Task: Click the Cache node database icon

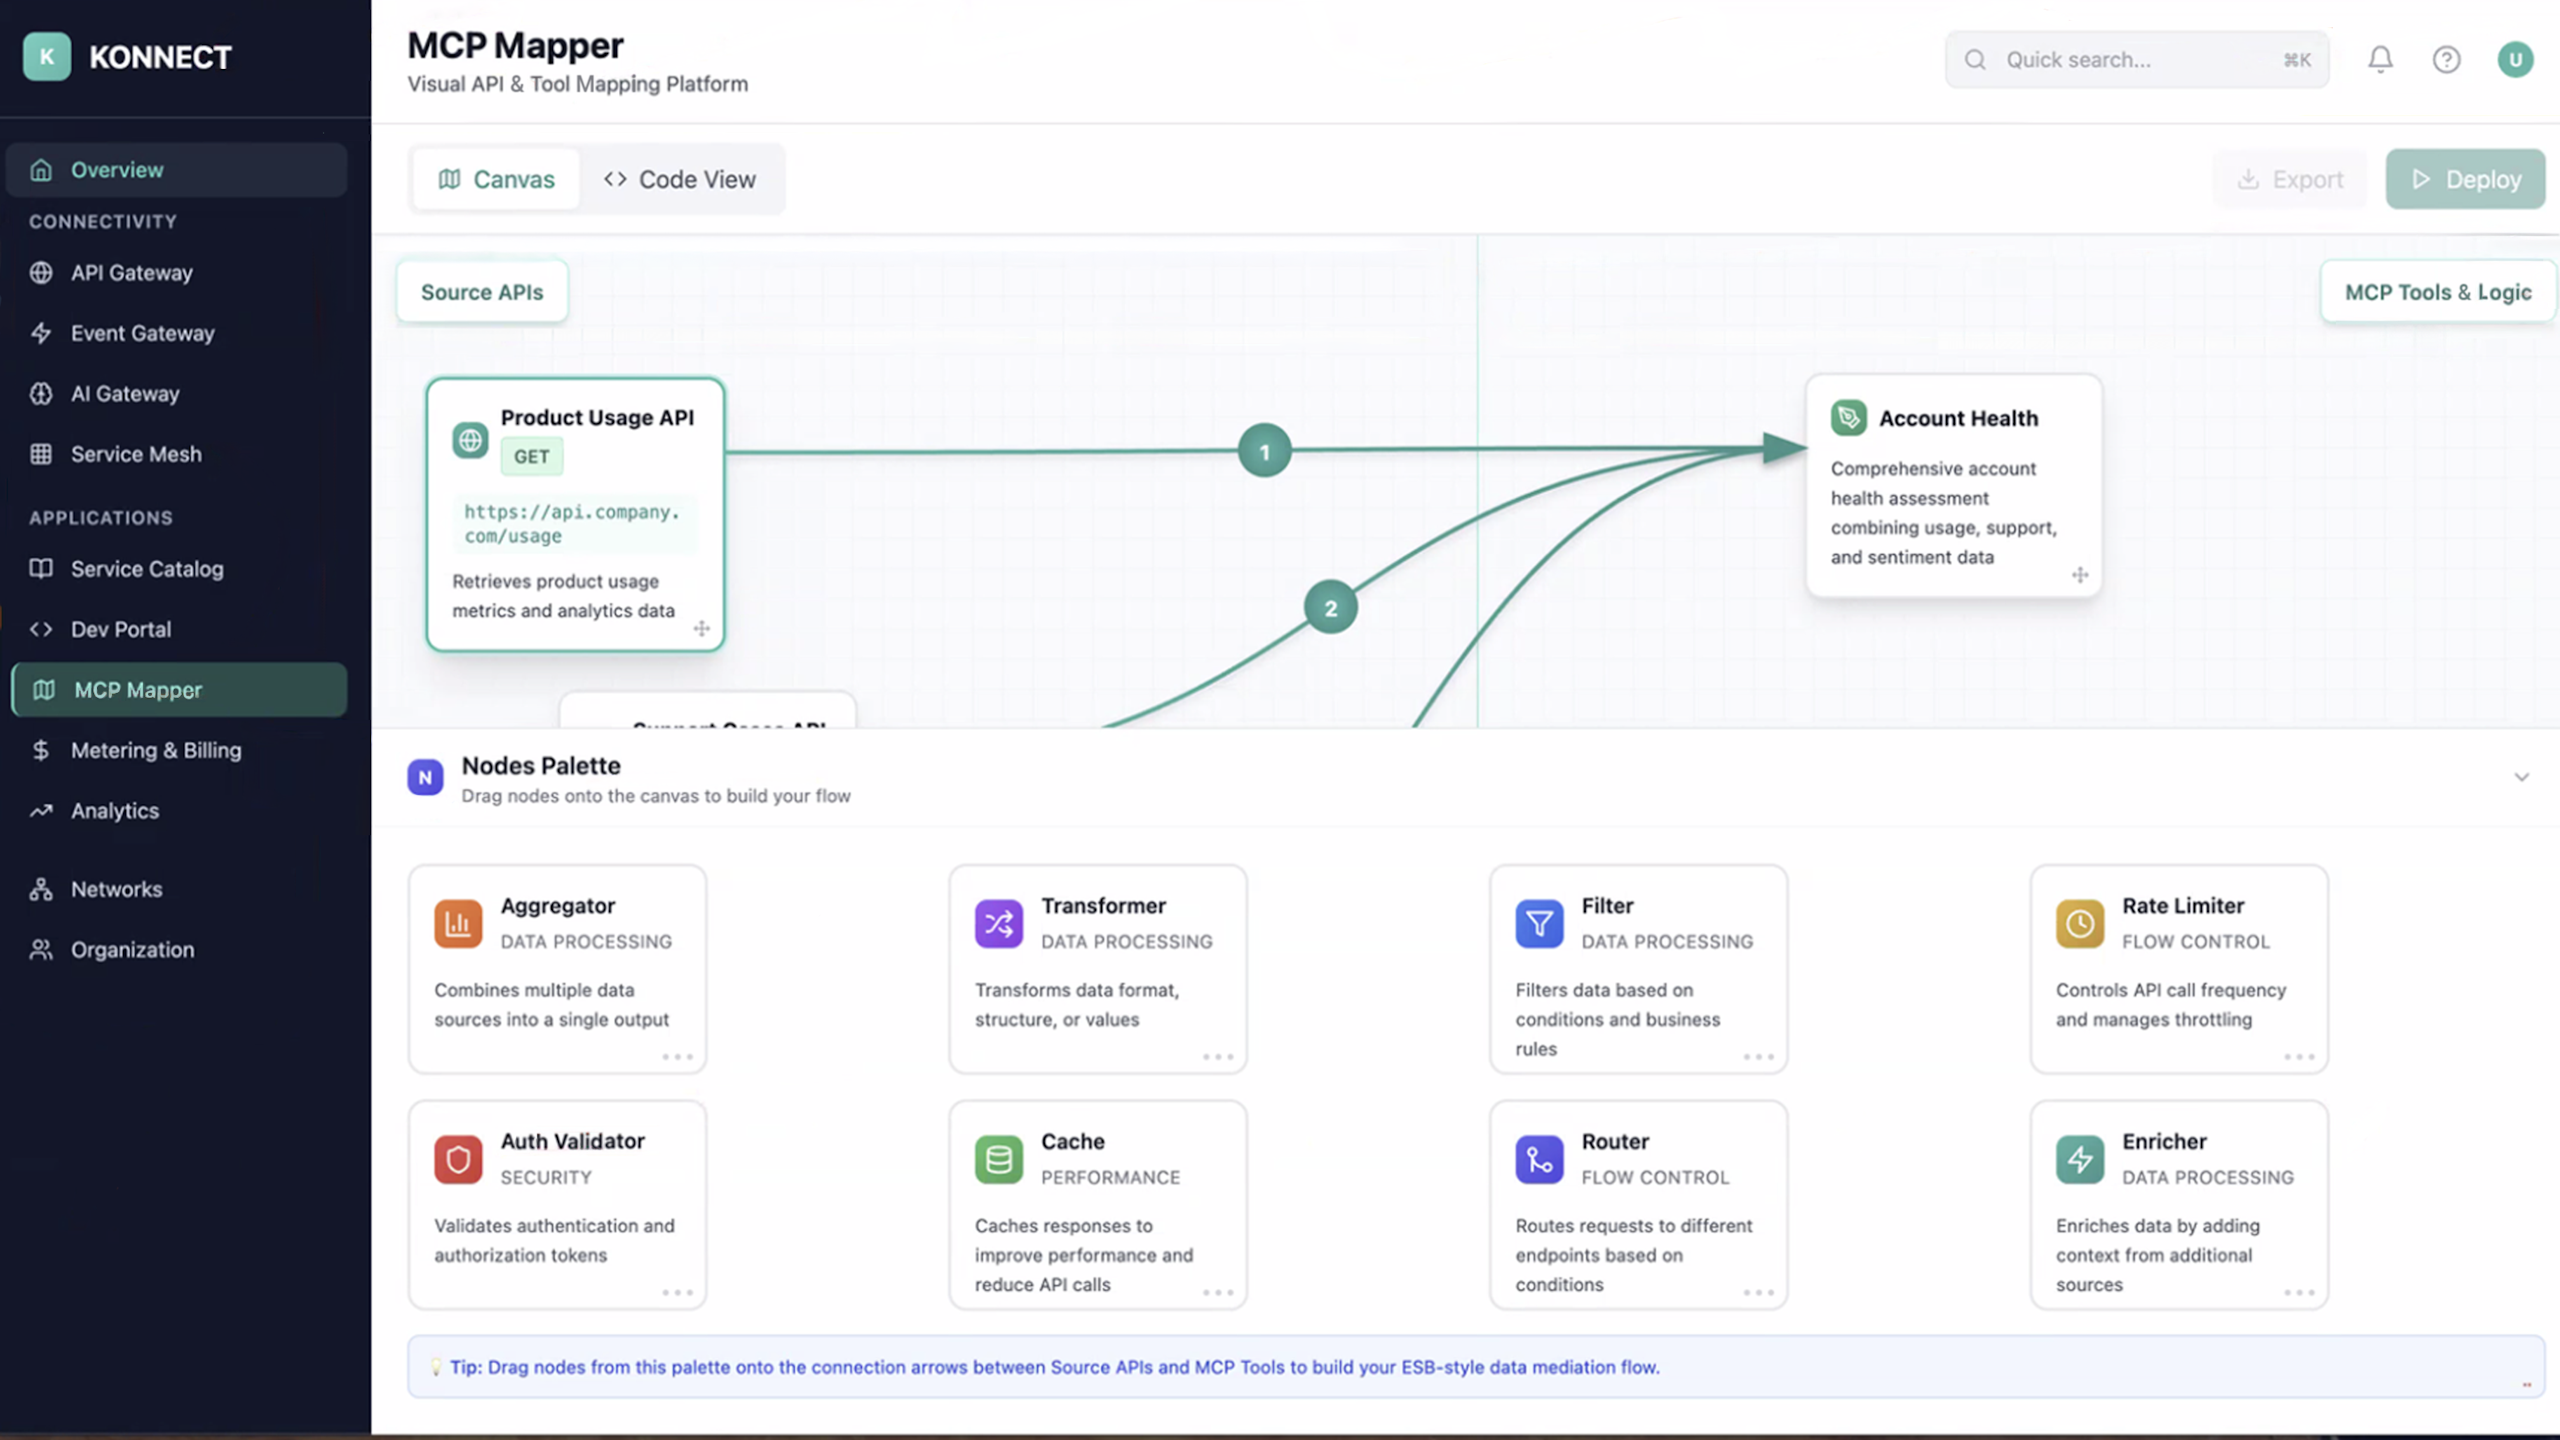Action: pos(998,1159)
